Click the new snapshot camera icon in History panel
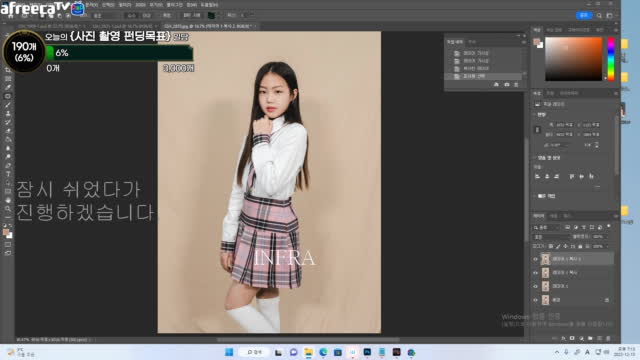This screenshot has width=640, height=360. point(507,84)
